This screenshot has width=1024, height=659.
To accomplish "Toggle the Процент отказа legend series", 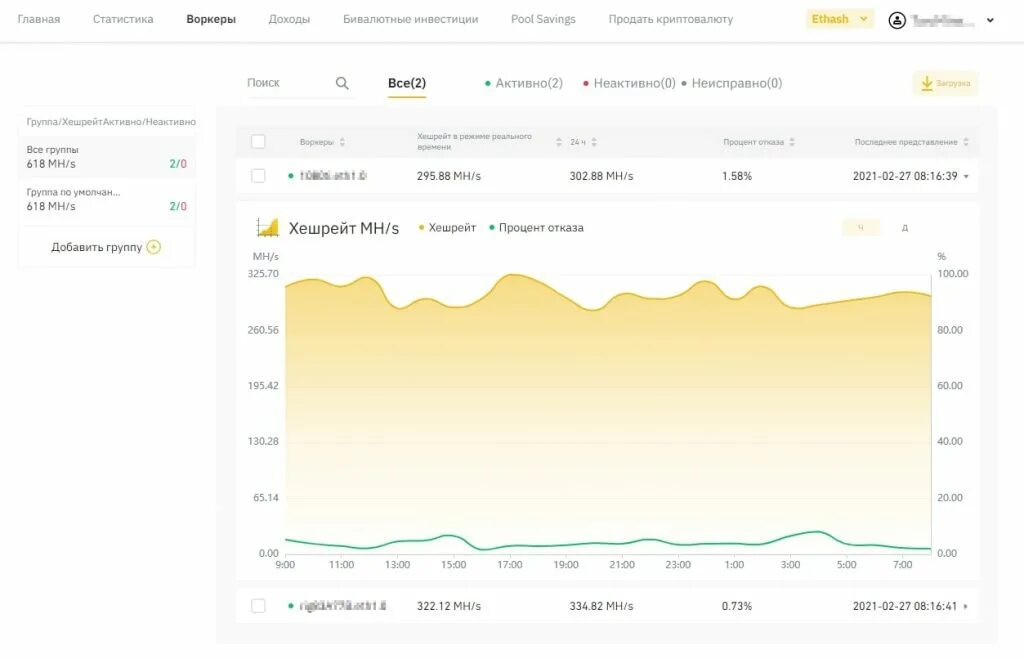I will [x=536, y=227].
